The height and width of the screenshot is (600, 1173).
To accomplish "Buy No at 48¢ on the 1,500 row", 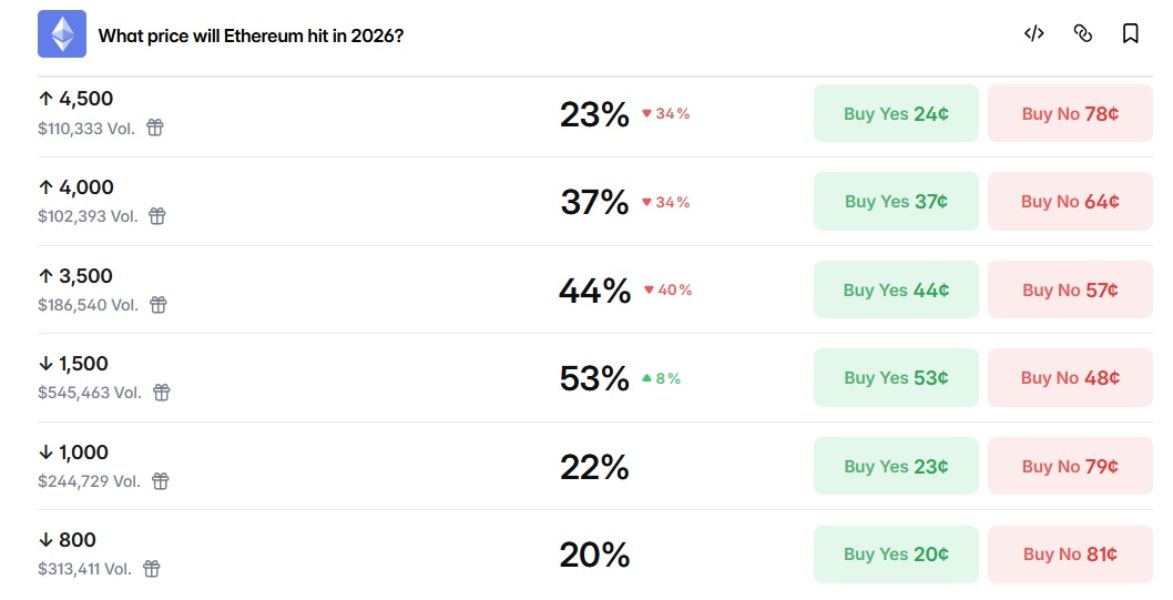I will [1070, 377].
